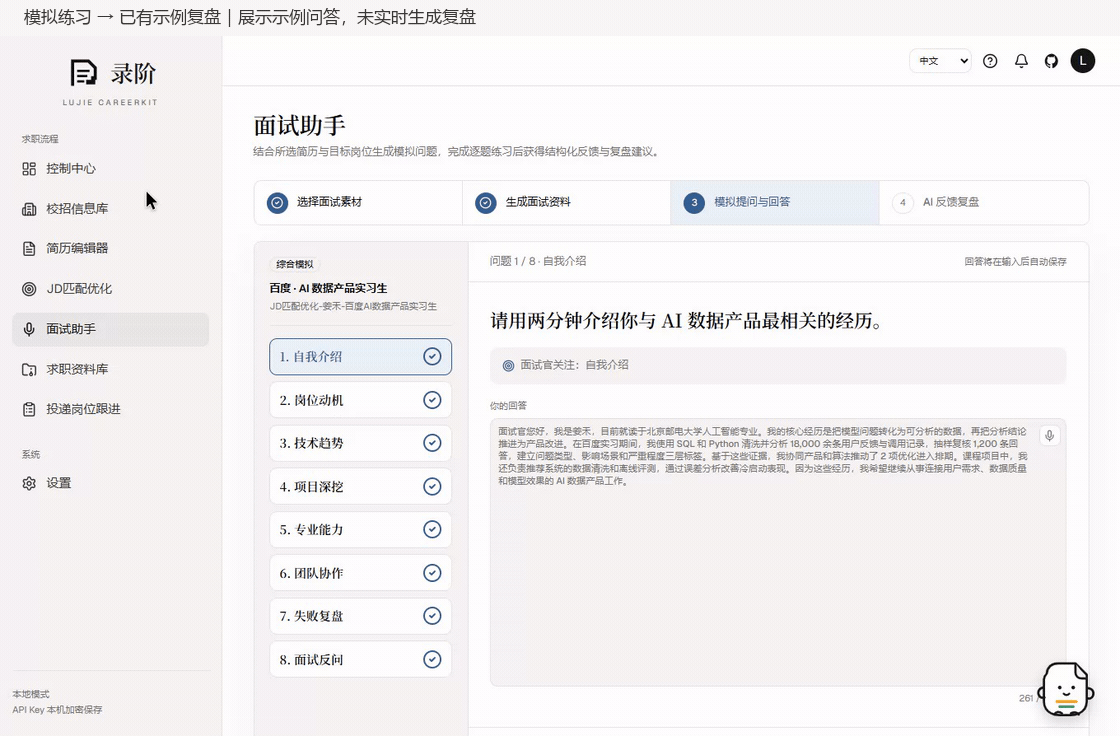Open 求职资料库 folder icon
The image size is (1120, 736).
[29, 369]
